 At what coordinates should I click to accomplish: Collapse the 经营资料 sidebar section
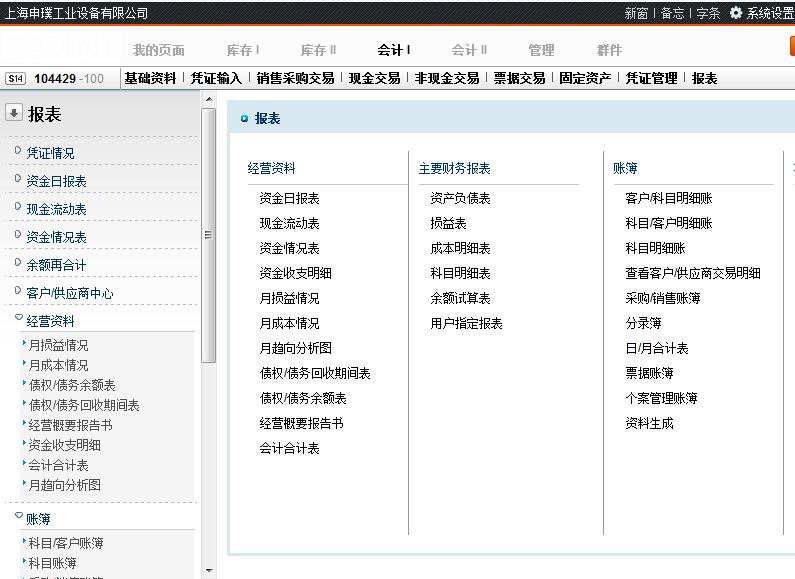[x=18, y=320]
